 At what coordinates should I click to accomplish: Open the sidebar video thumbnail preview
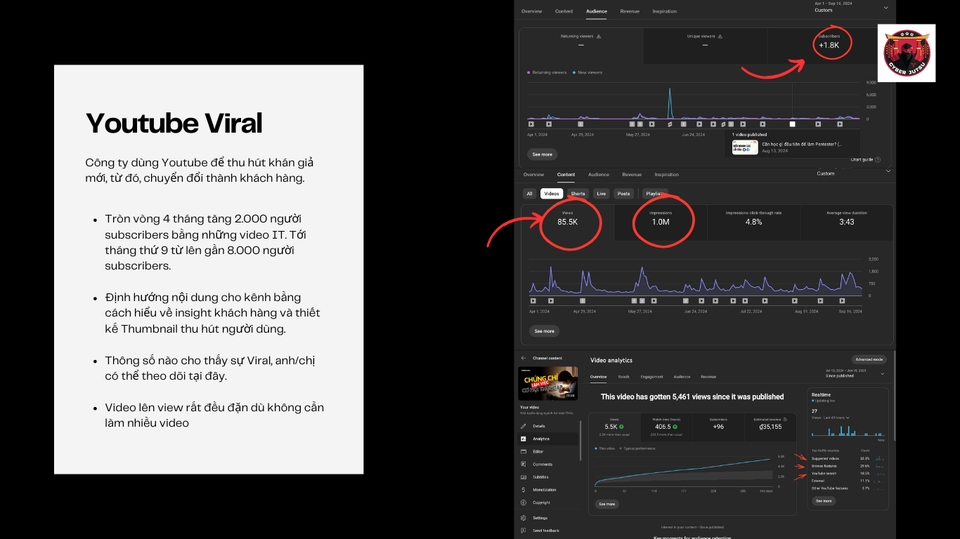point(548,383)
